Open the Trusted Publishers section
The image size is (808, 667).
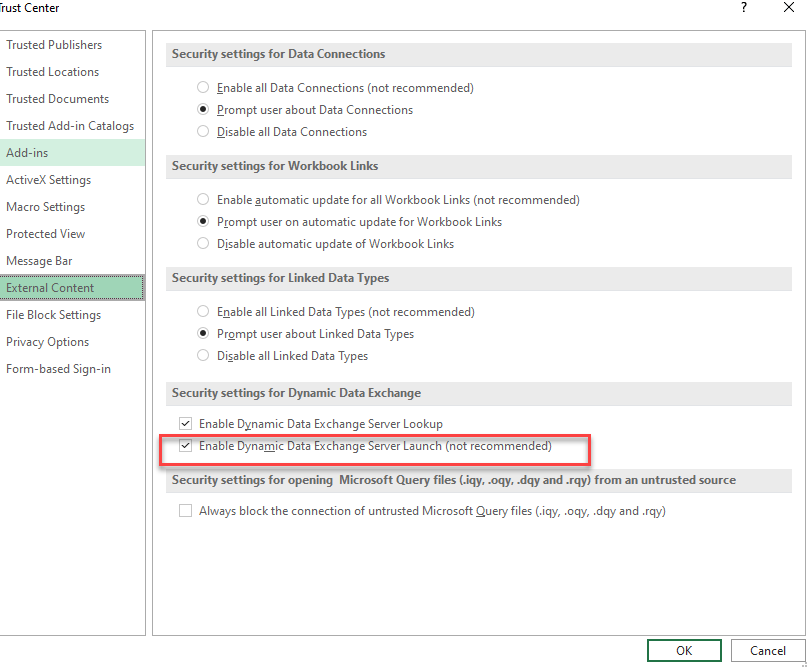(x=54, y=45)
